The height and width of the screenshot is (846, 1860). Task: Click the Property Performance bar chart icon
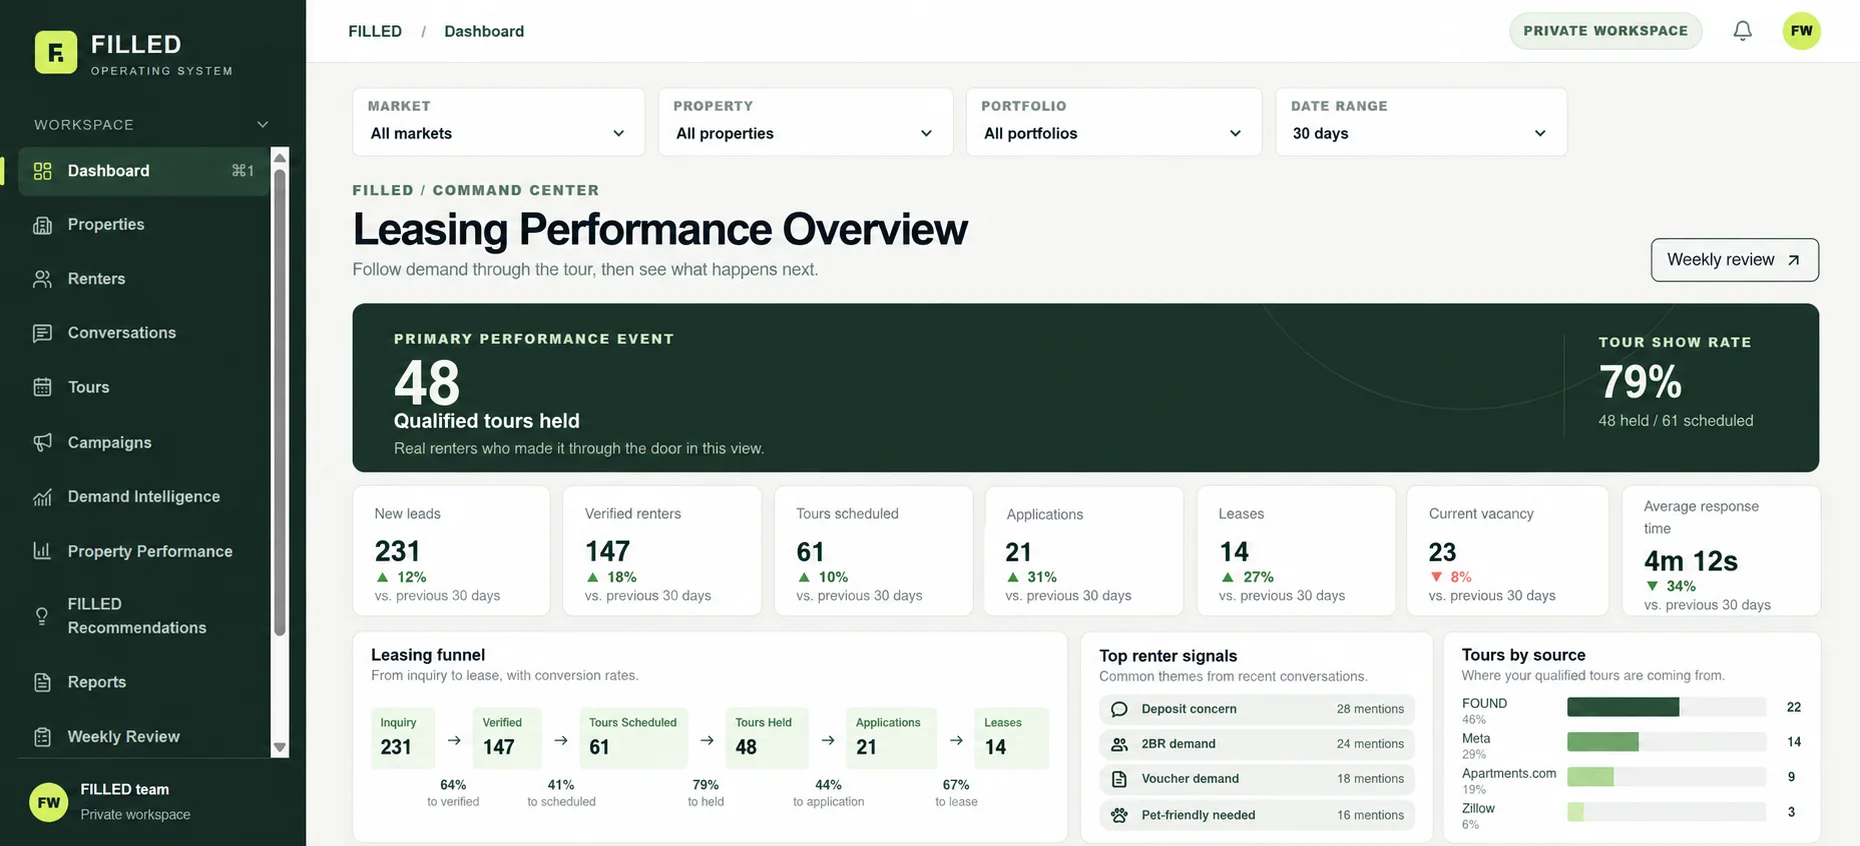(42, 551)
